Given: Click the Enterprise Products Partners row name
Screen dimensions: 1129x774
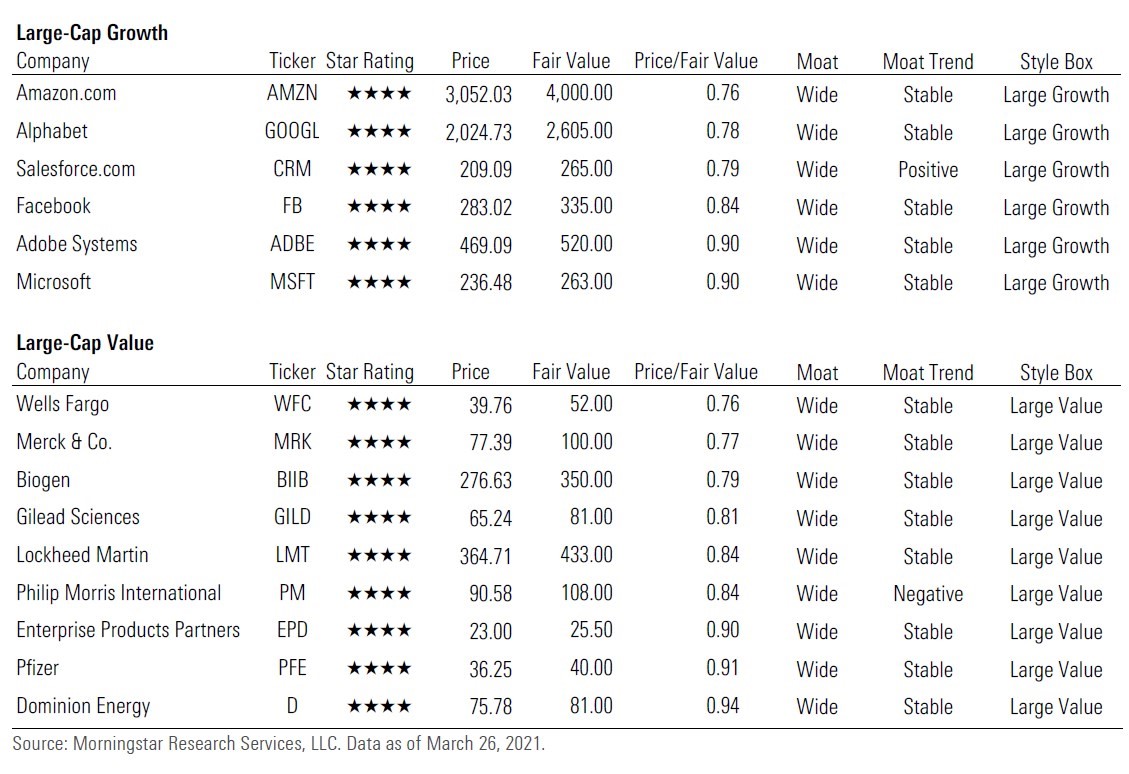Looking at the screenshot, I should pos(128,631).
